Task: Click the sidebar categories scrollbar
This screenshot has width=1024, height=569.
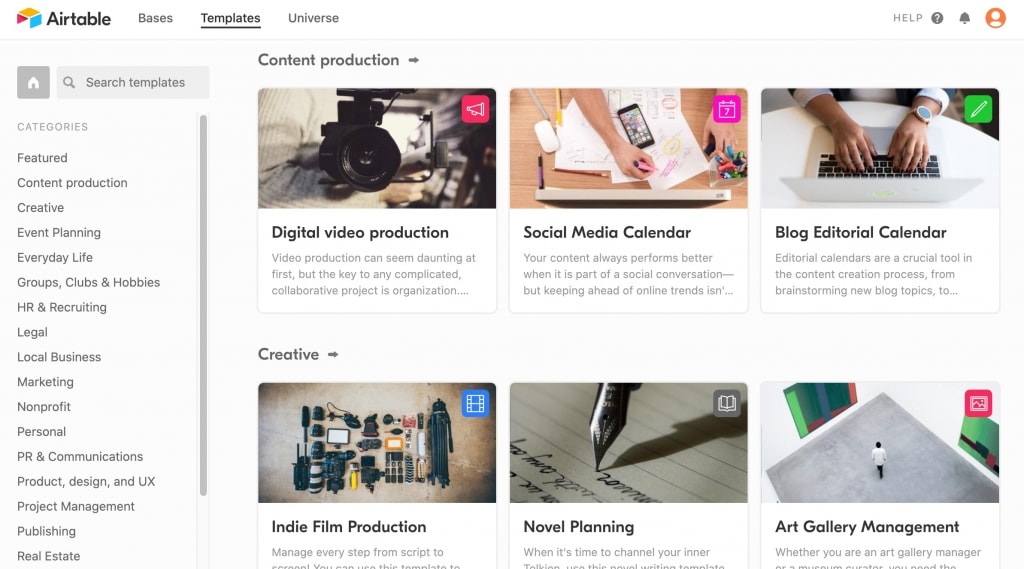Action: point(203,305)
